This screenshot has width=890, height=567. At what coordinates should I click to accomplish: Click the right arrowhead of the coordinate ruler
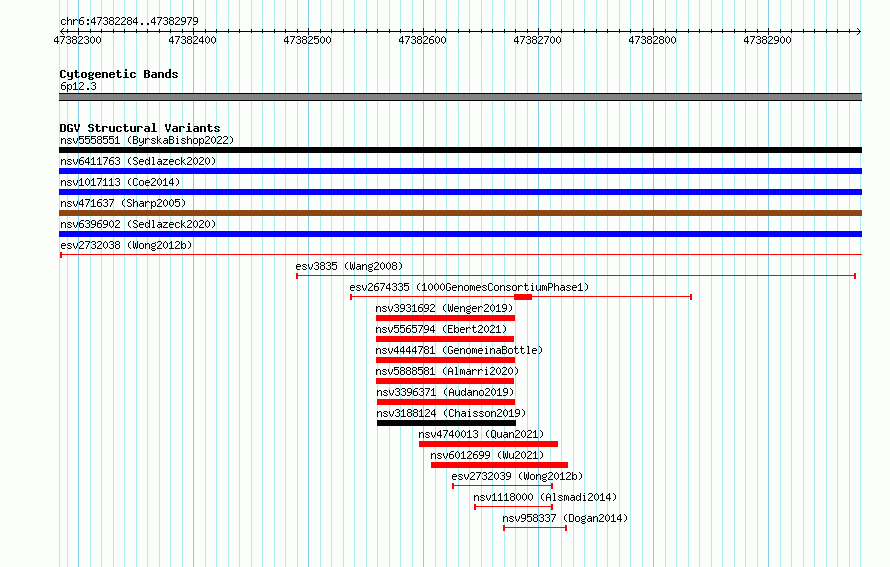point(859,31)
